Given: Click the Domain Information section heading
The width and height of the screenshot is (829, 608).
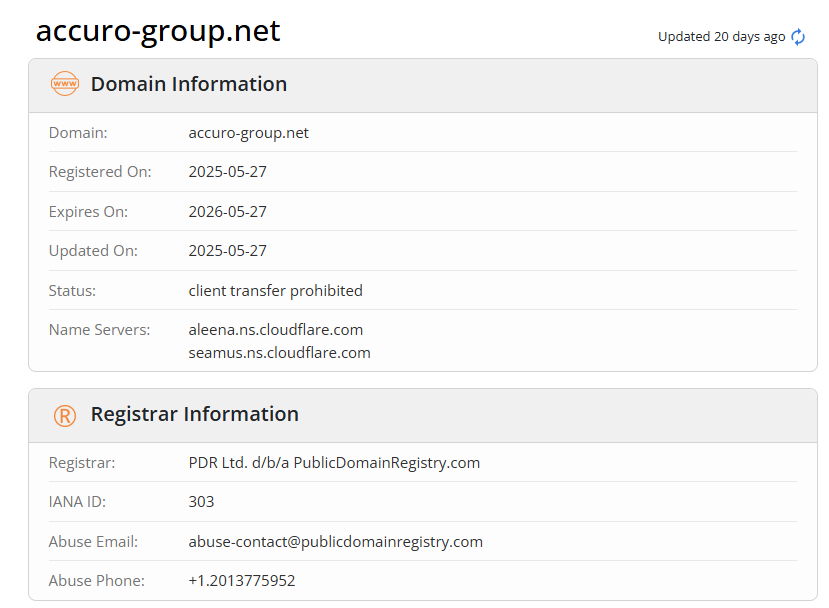Looking at the screenshot, I should [x=189, y=84].
